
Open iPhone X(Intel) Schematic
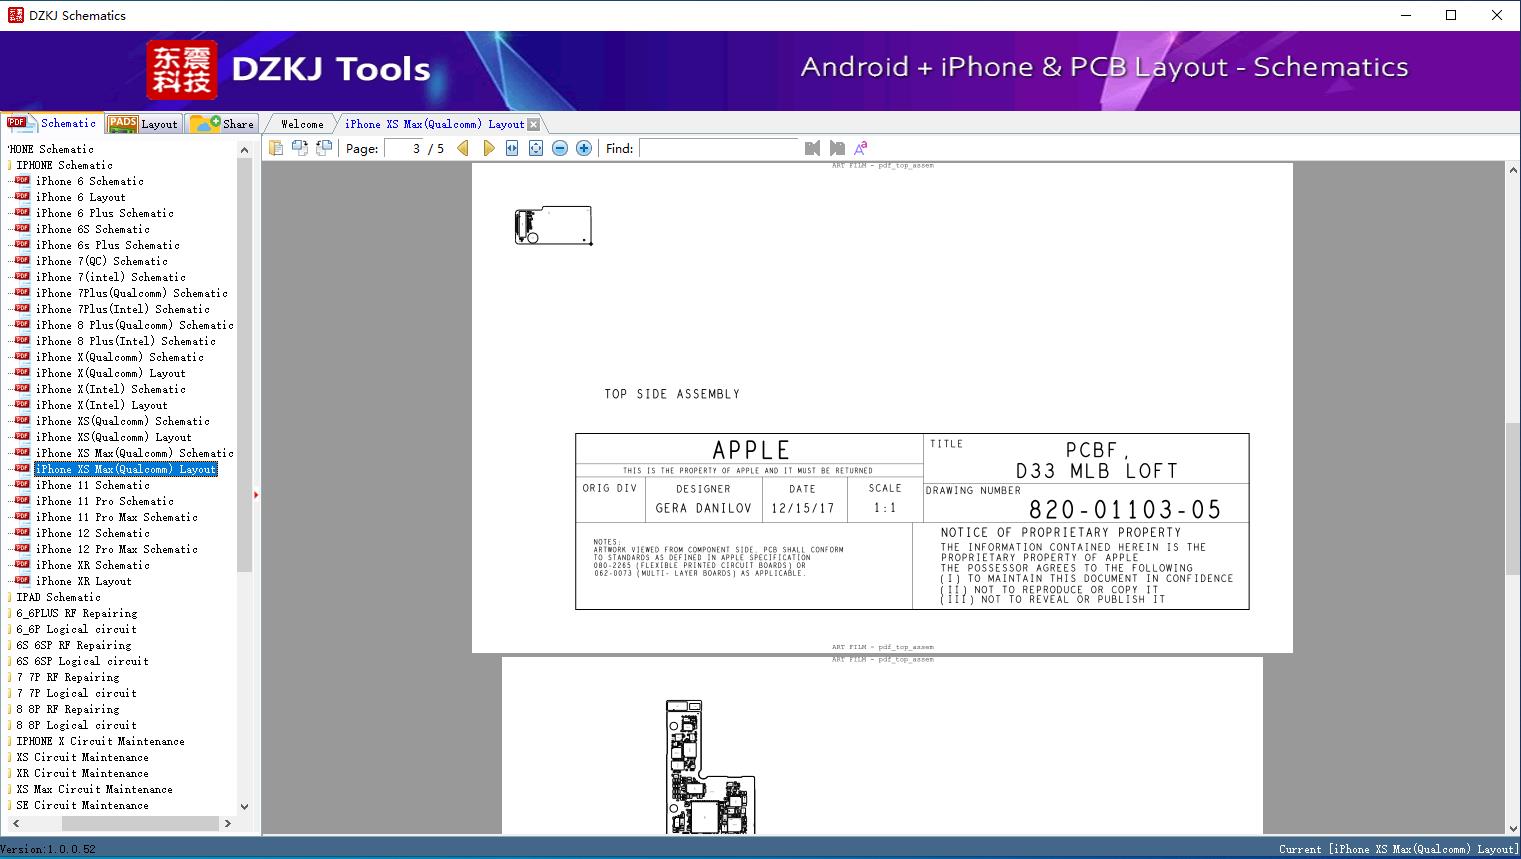[111, 389]
